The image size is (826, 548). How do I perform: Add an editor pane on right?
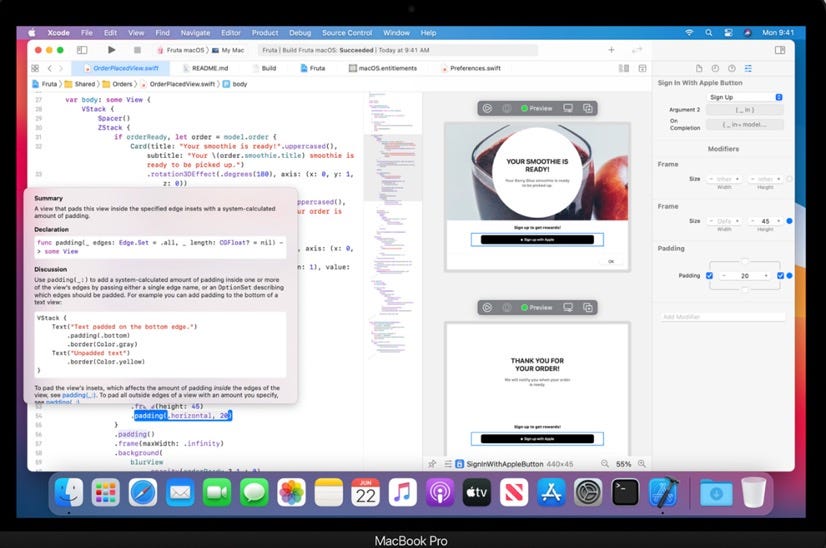(642, 68)
